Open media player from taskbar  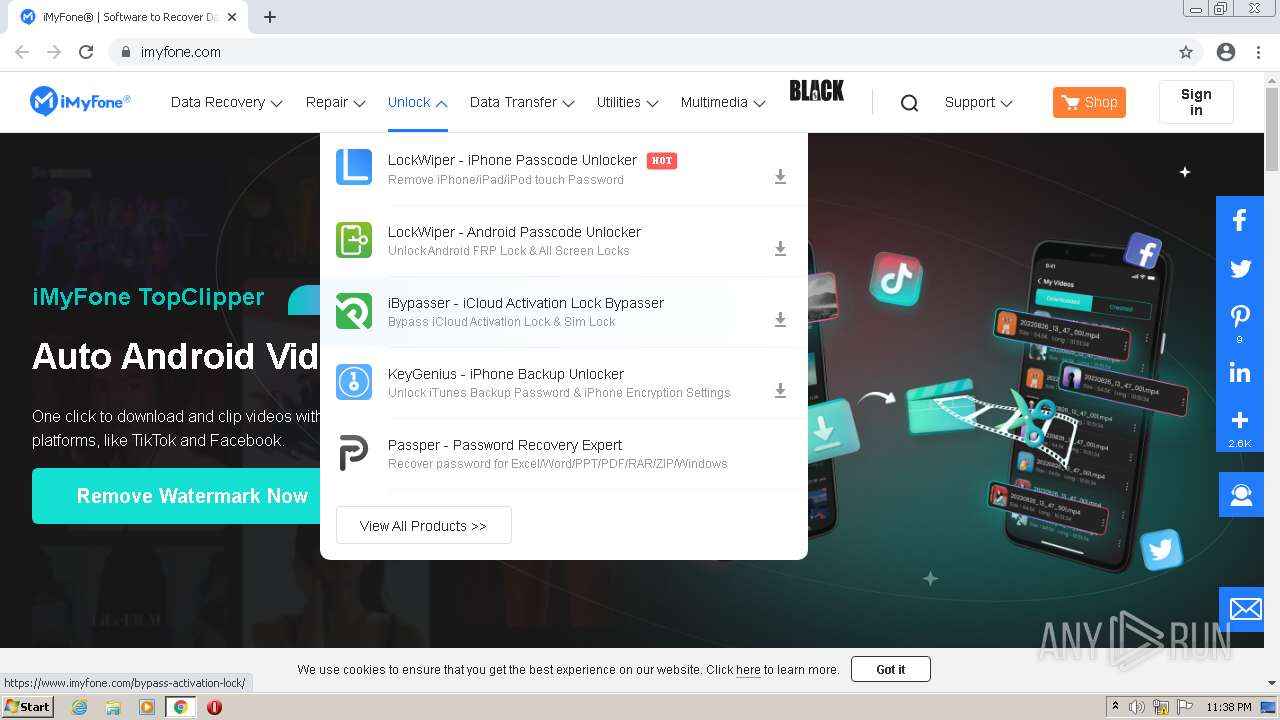[147, 707]
